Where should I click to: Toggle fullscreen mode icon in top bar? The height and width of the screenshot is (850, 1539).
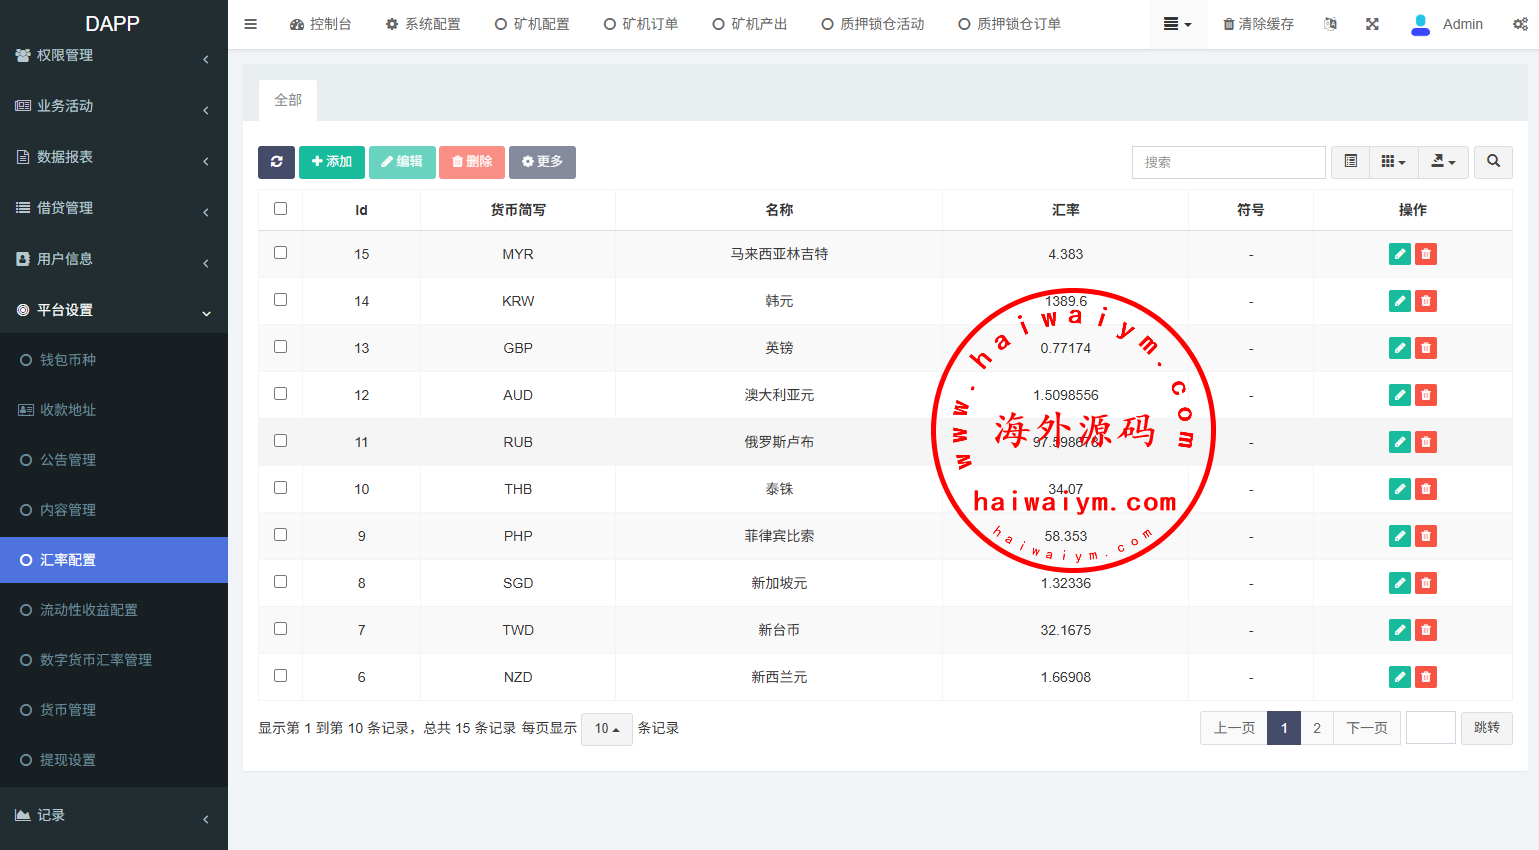coord(1372,24)
